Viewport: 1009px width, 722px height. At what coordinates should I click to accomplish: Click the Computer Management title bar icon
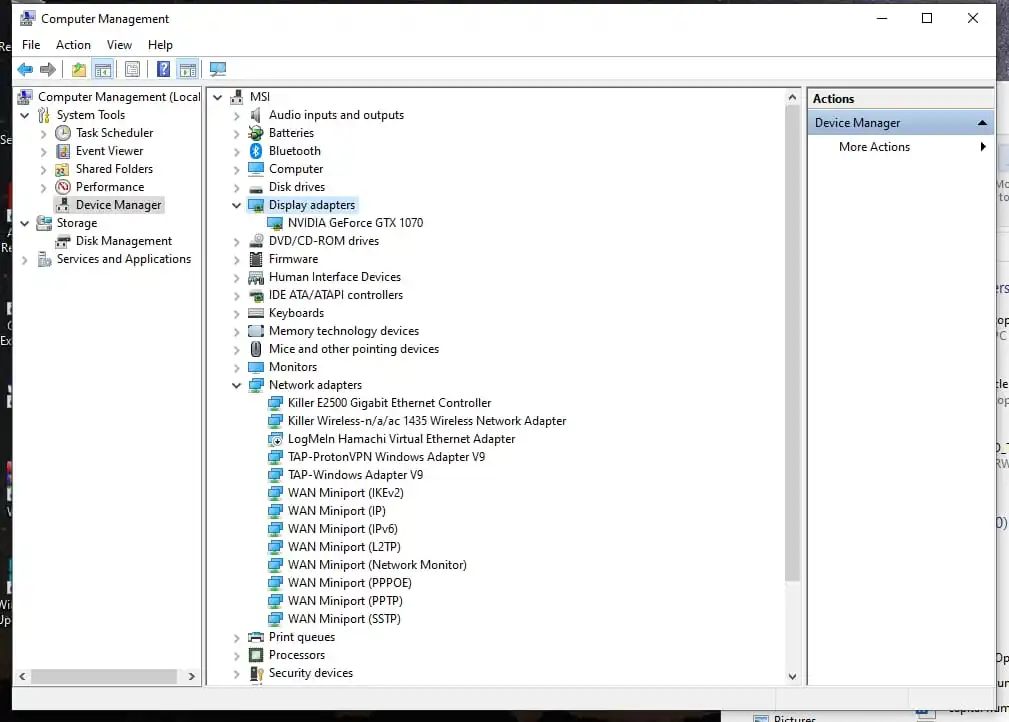[x=27, y=19]
